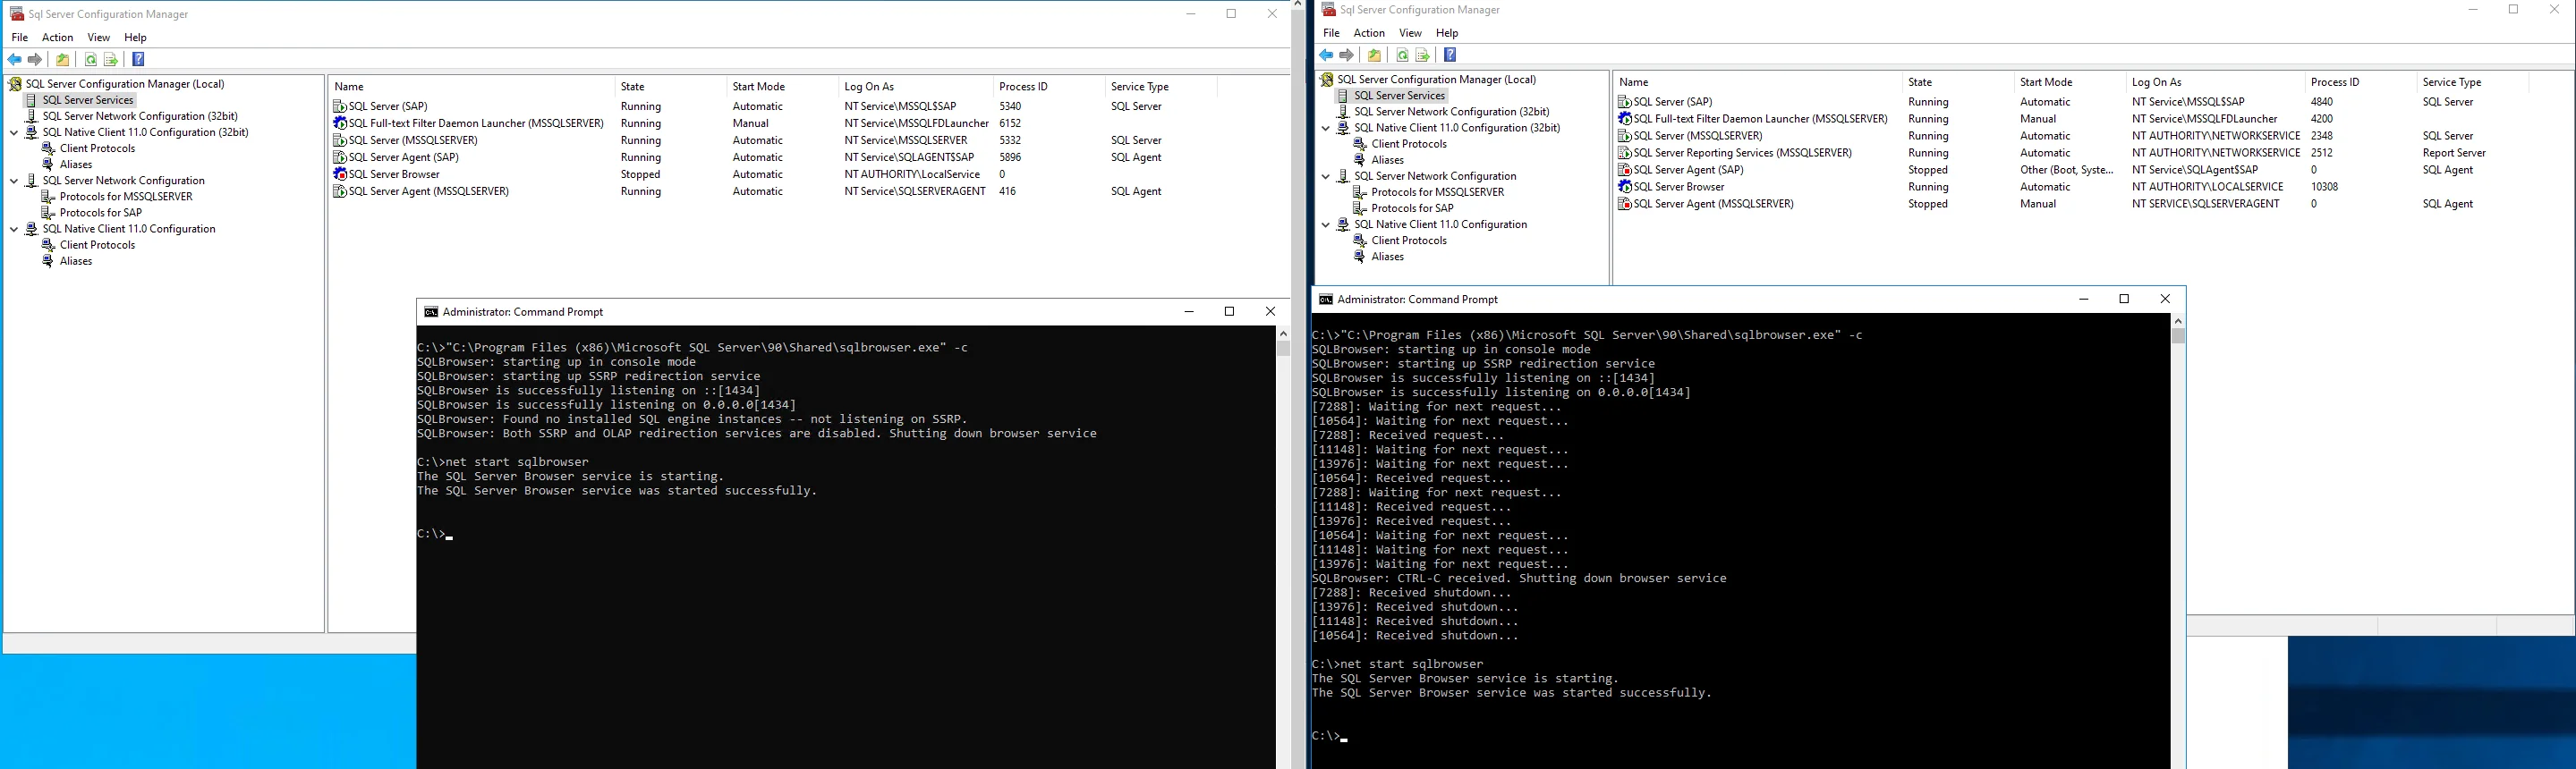Click Forward arrow in right Configuration Manager toolbar

click(1346, 55)
